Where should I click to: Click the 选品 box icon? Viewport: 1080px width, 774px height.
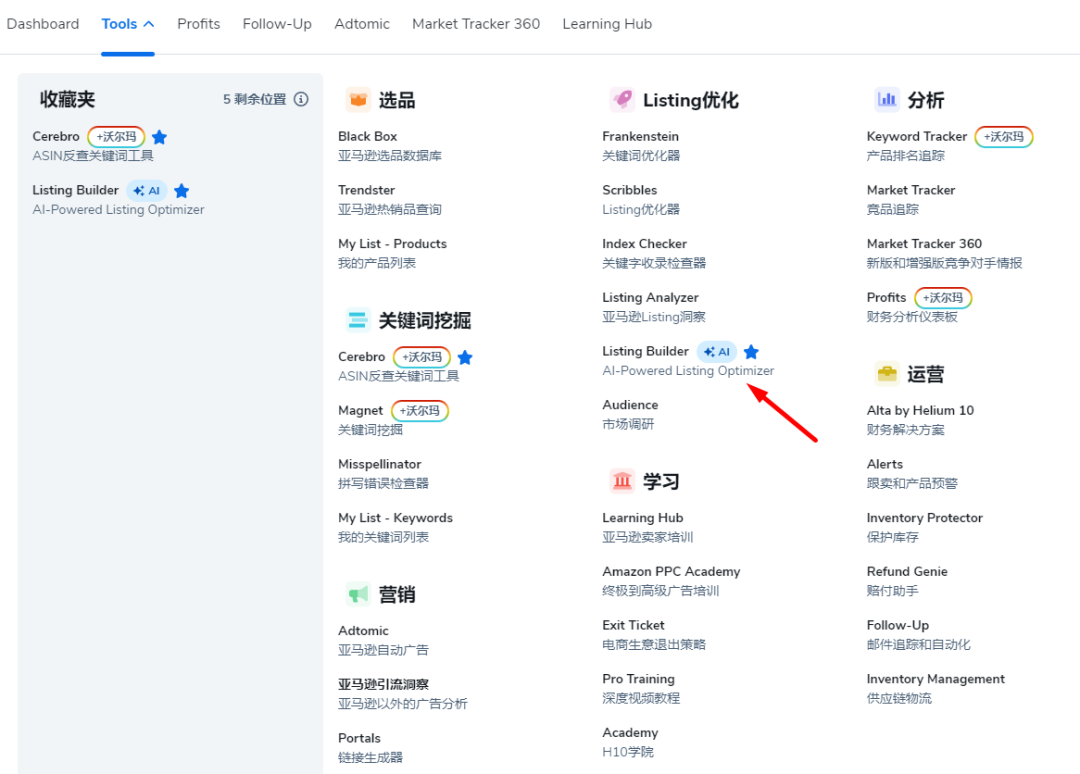pyautogui.click(x=358, y=100)
